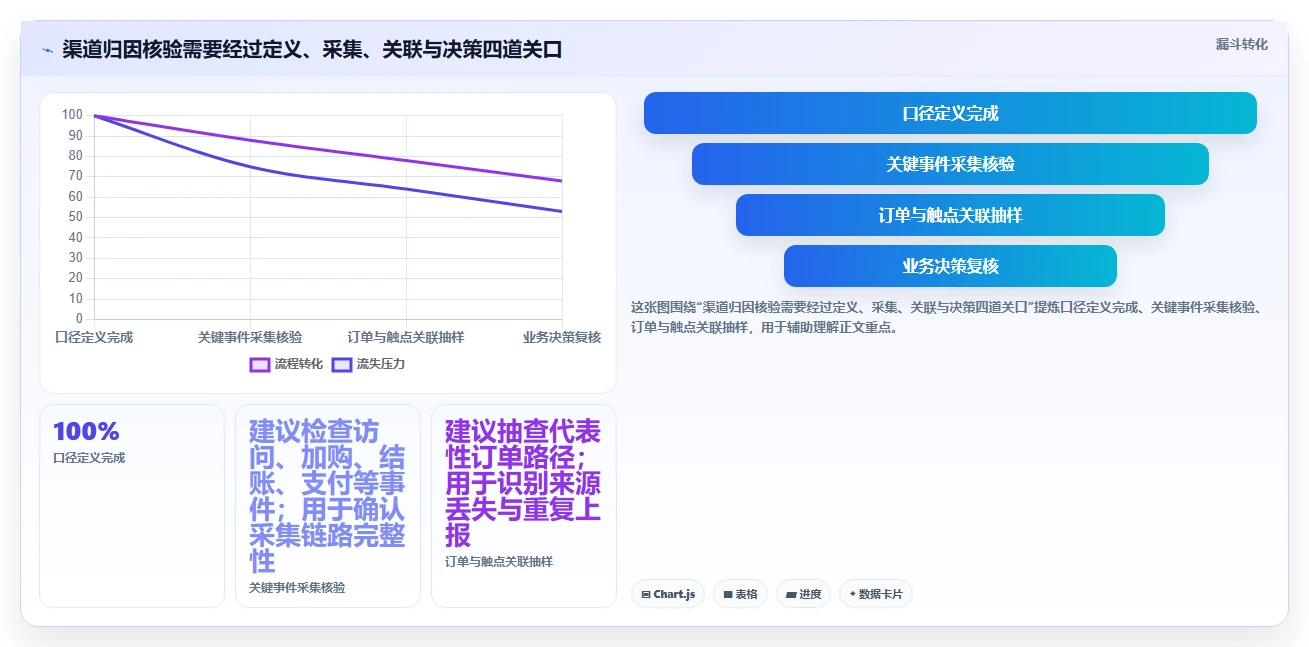The image size is (1309, 647).
Task: Select the 口径定义完成 funnel bar
Action: (x=950, y=113)
